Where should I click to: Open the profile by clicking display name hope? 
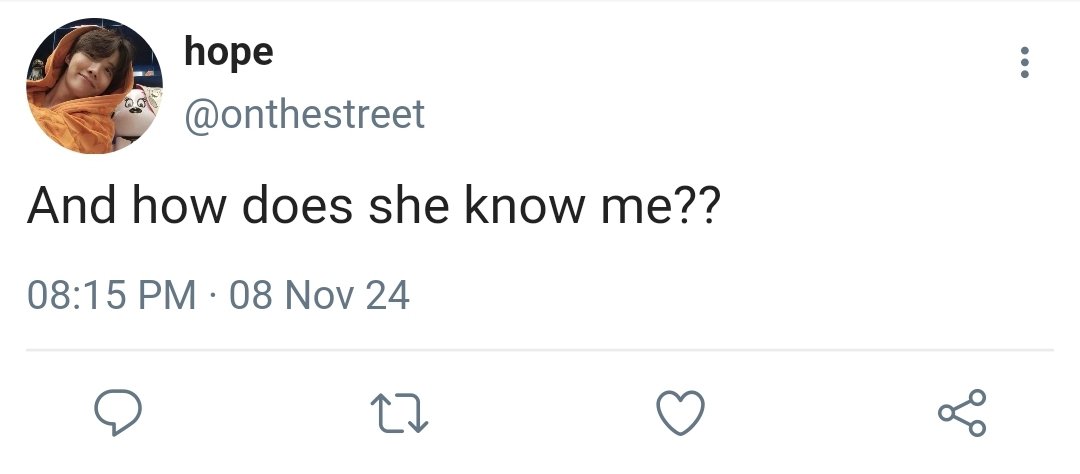[229, 52]
